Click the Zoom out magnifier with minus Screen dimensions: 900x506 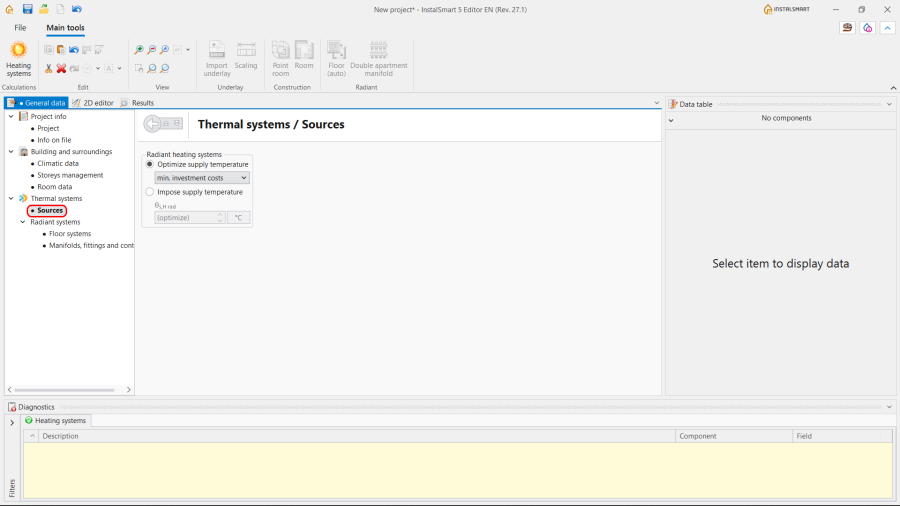[x=152, y=50]
